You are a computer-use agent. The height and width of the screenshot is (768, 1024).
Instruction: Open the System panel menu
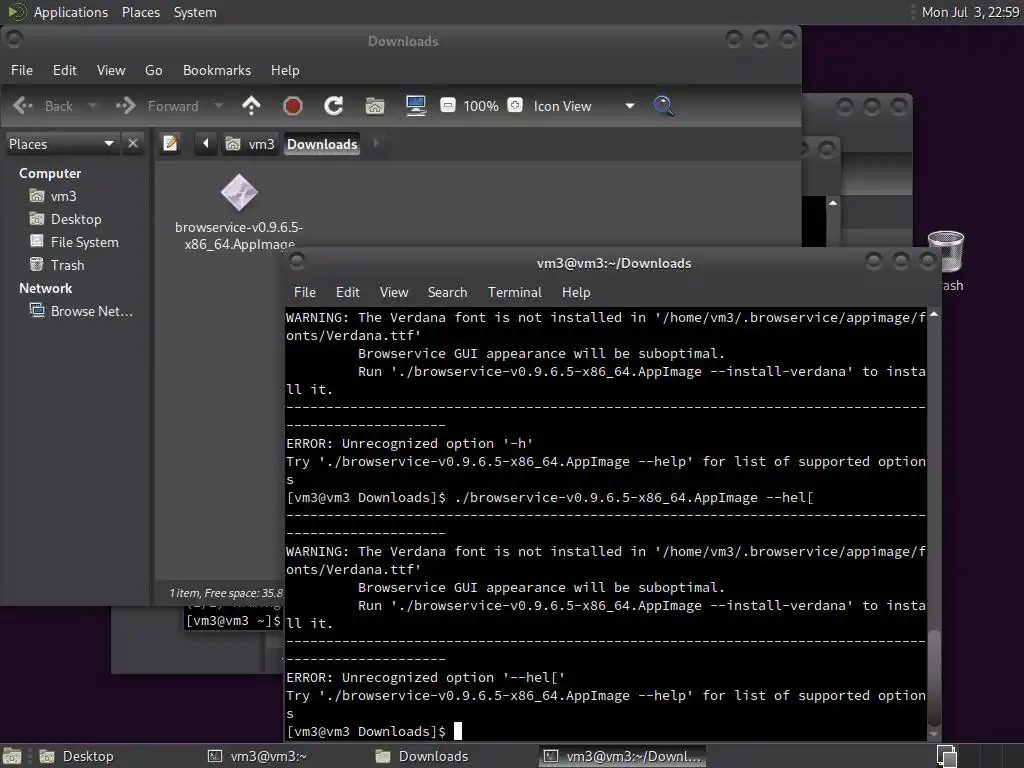tap(195, 12)
